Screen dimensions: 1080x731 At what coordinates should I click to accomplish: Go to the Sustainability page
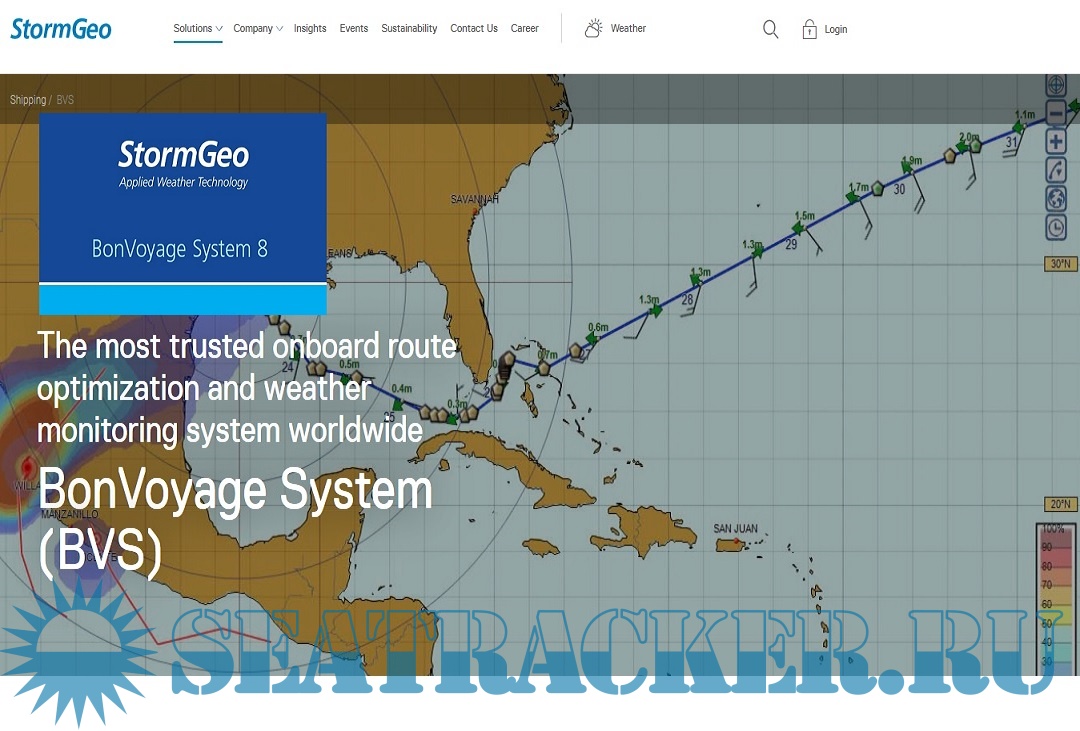point(409,29)
